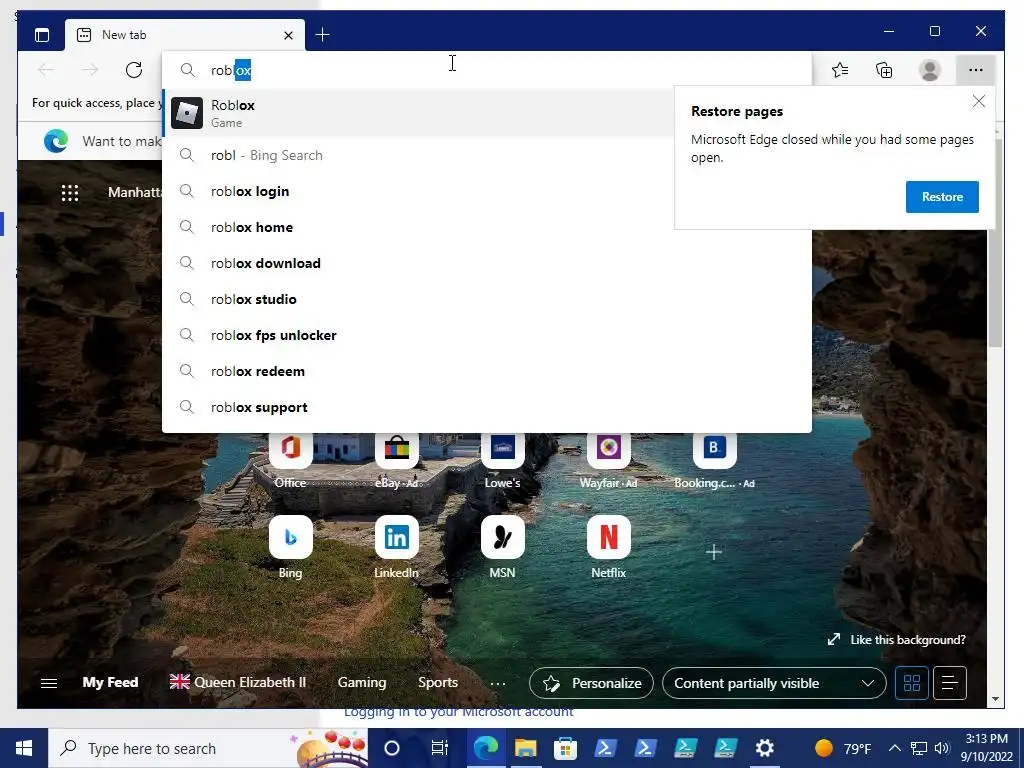Click the page vertical scrollbar
This screenshot has height=768, width=1024.
[x=995, y=242]
